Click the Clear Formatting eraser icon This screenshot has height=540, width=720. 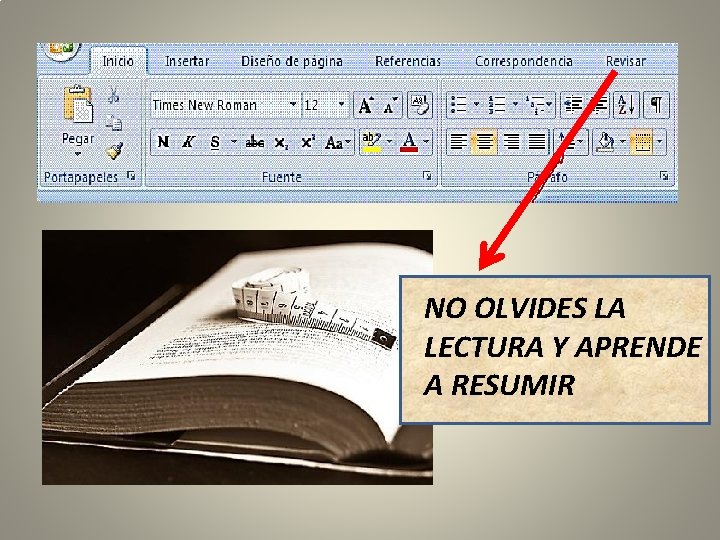pyautogui.click(x=420, y=105)
